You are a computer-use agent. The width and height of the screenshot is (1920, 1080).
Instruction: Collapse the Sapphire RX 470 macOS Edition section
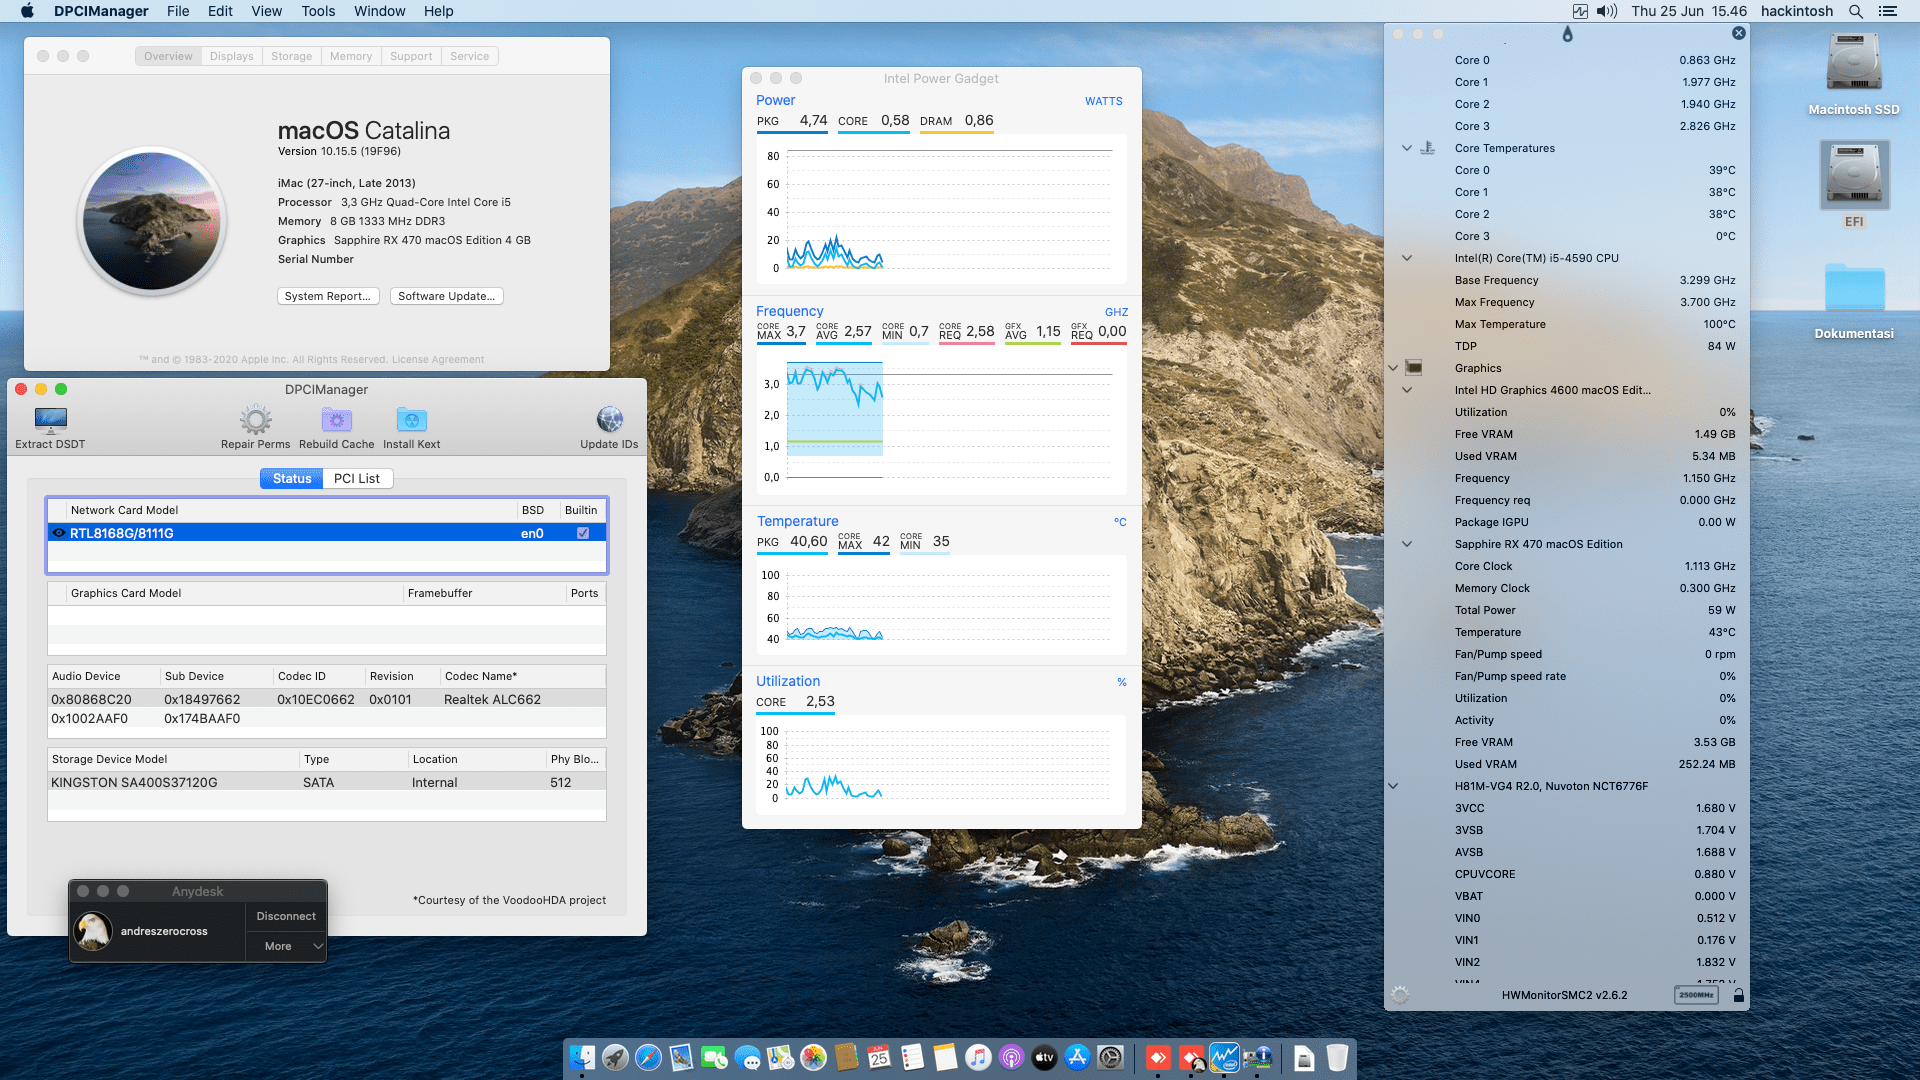[1407, 544]
